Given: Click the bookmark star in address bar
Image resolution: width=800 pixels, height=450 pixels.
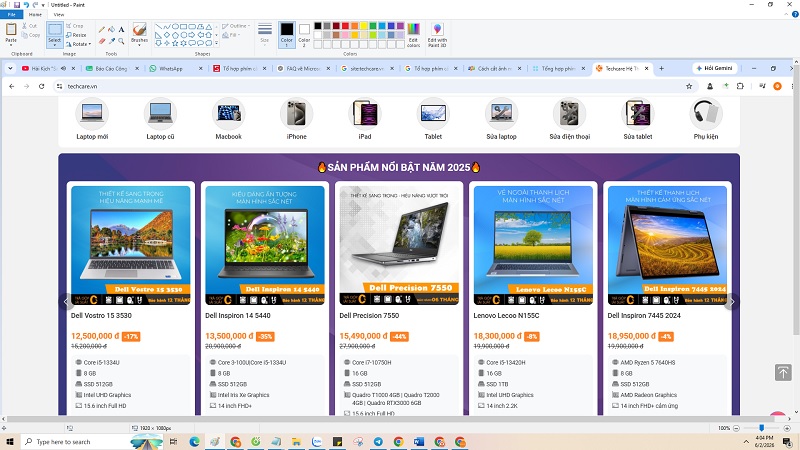Looking at the screenshot, I should [x=689, y=86].
